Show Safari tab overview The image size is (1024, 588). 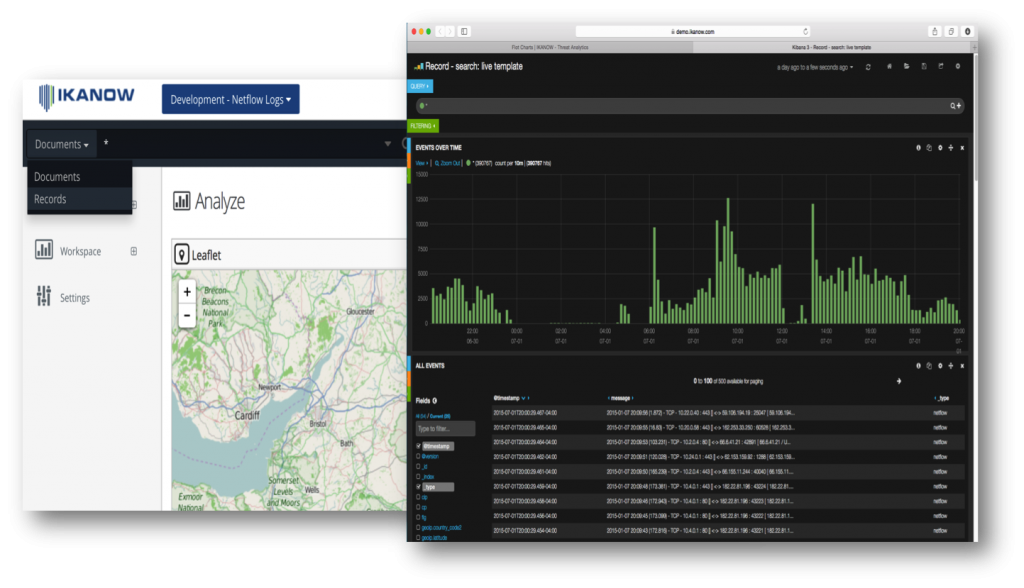(x=951, y=31)
